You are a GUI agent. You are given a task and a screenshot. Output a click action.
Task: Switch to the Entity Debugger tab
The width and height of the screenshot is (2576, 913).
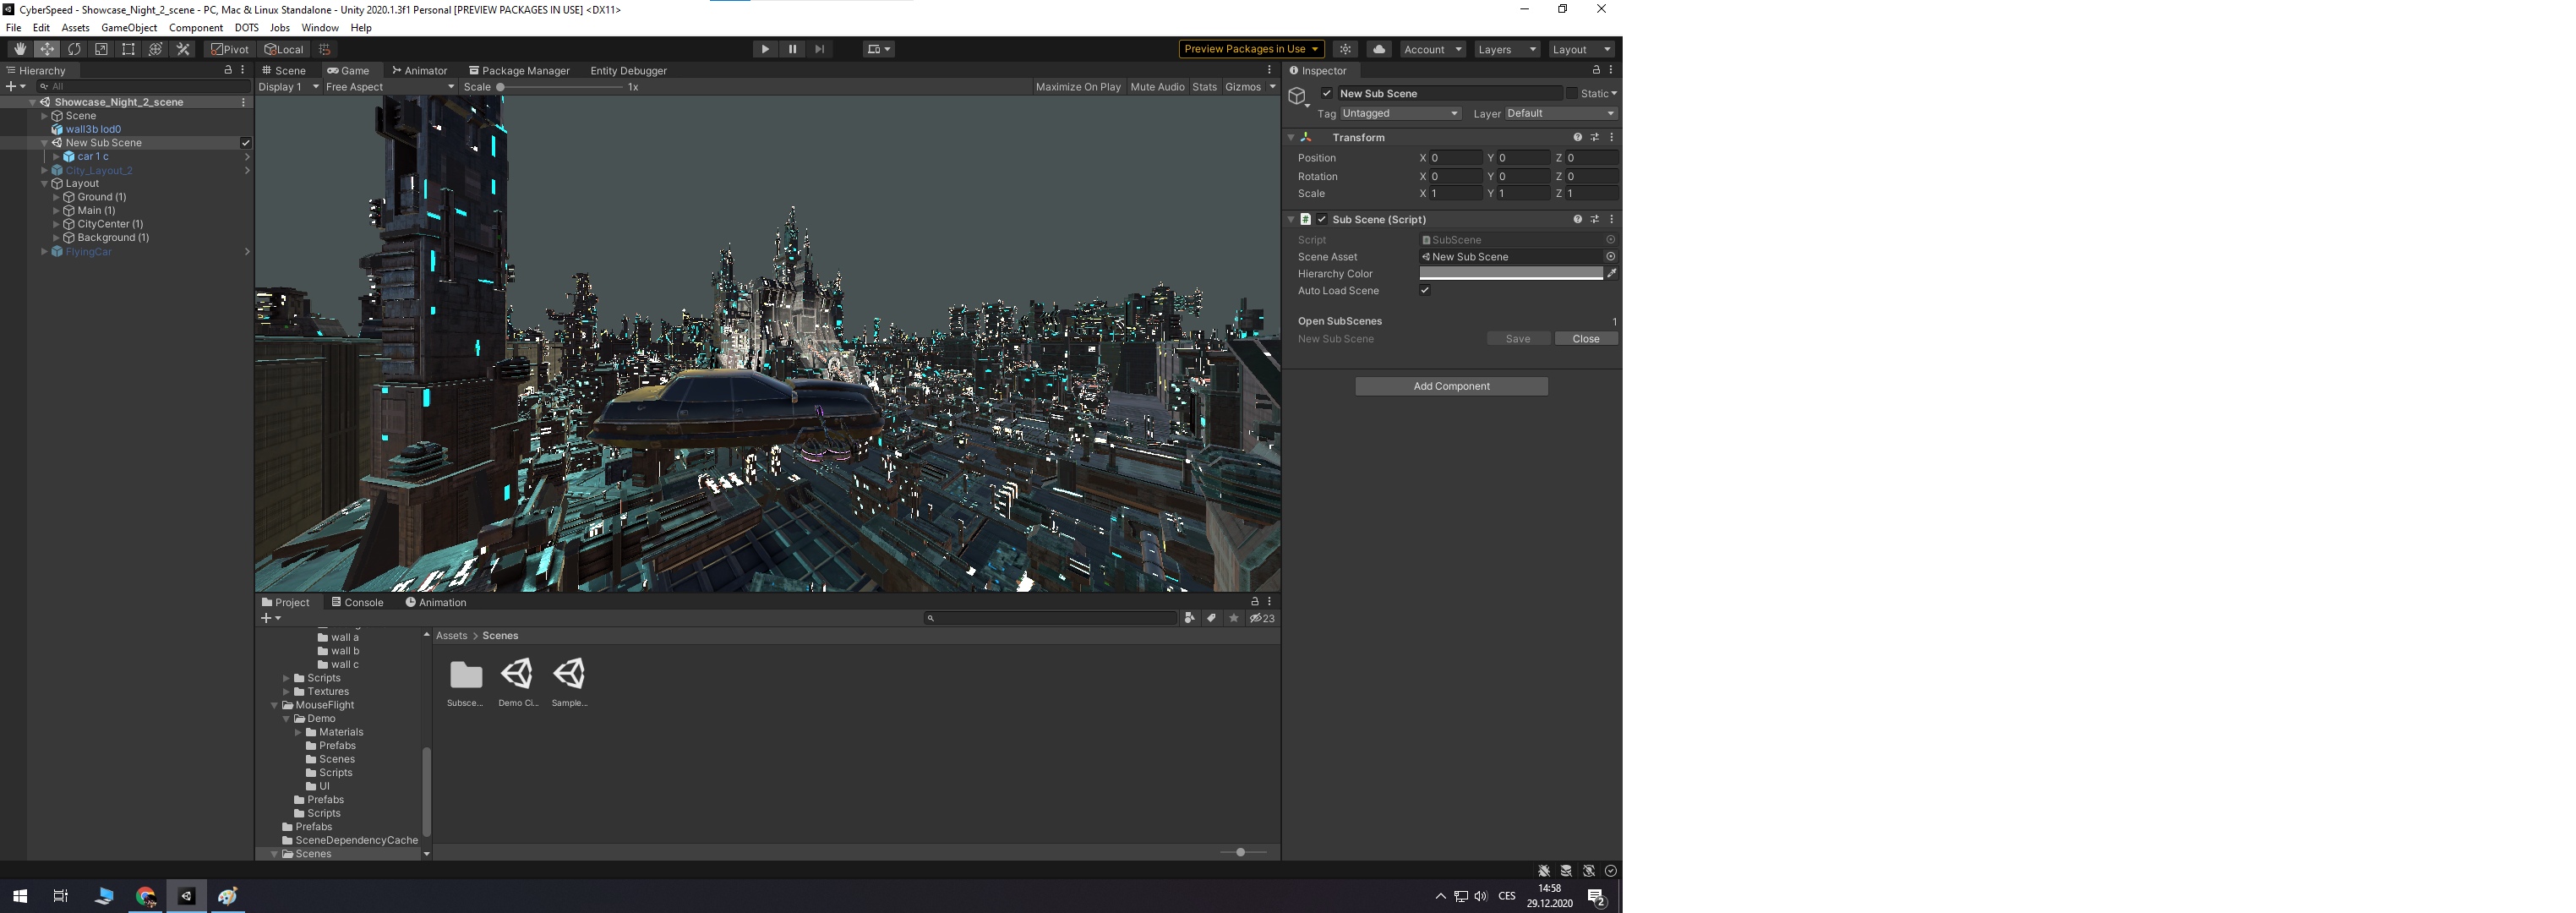click(628, 71)
